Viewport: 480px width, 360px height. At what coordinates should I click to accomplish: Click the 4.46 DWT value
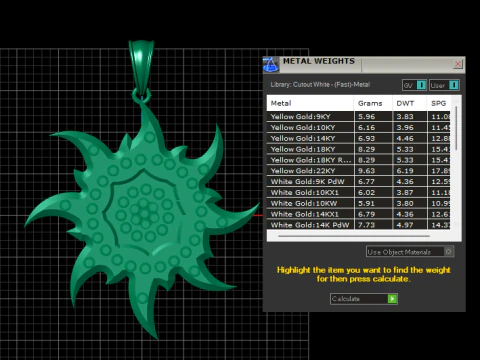pyautogui.click(x=405, y=138)
